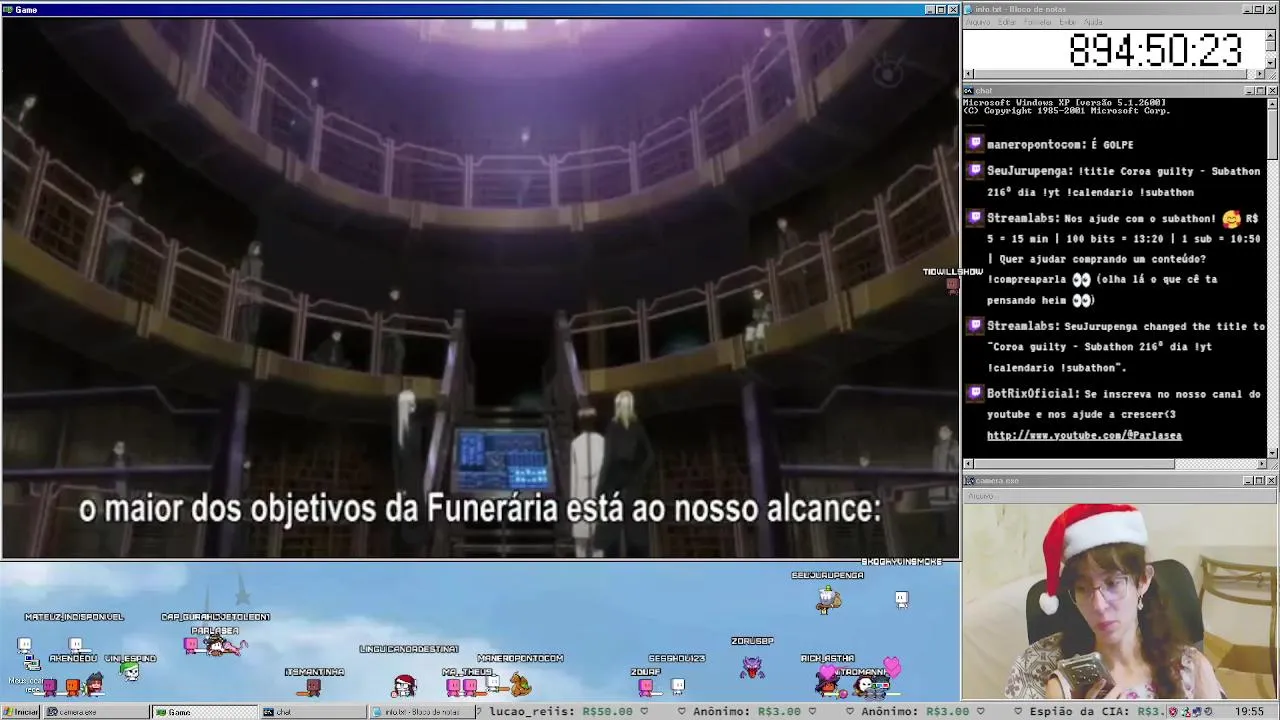Click Twitch badge beside BotRixOficial message
Viewport: 1280px width, 720px height.
click(x=976, y=394)
